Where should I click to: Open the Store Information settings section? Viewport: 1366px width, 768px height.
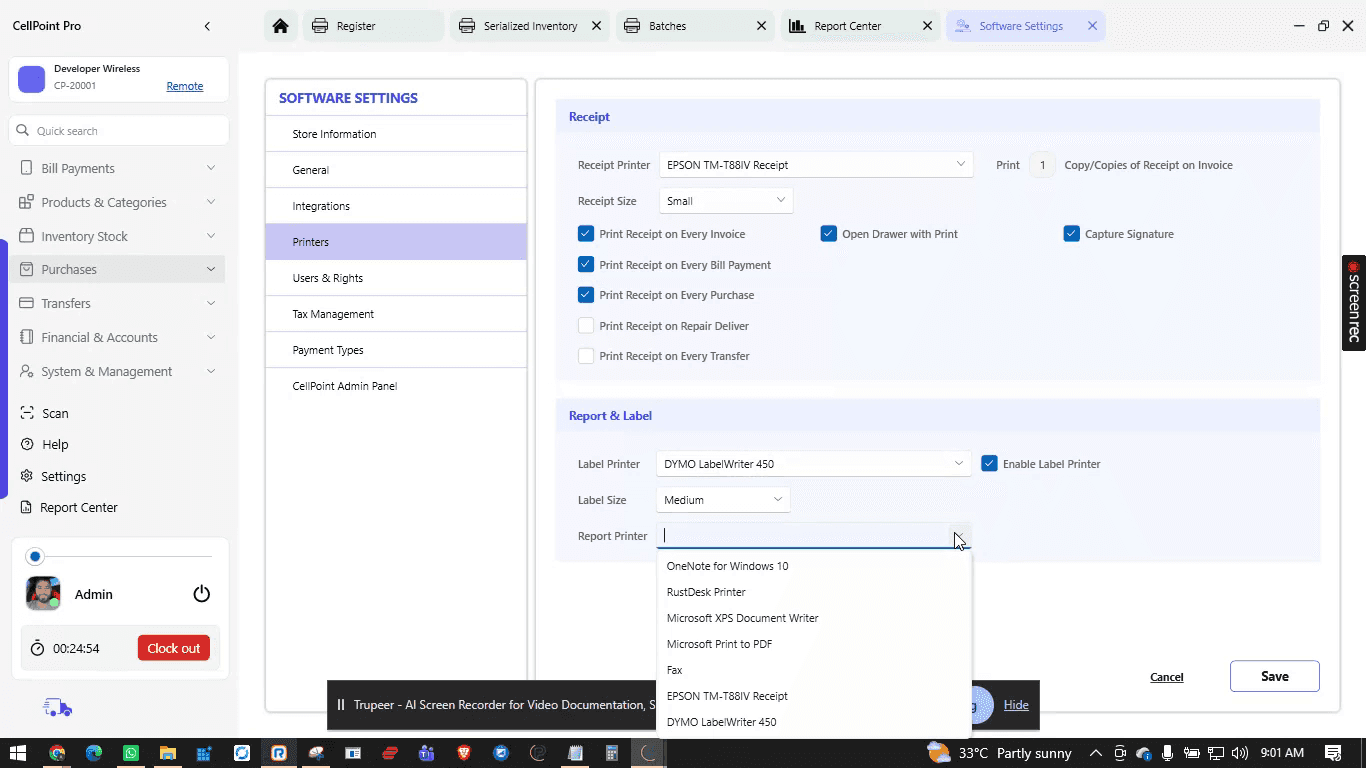tap(396, 134)
